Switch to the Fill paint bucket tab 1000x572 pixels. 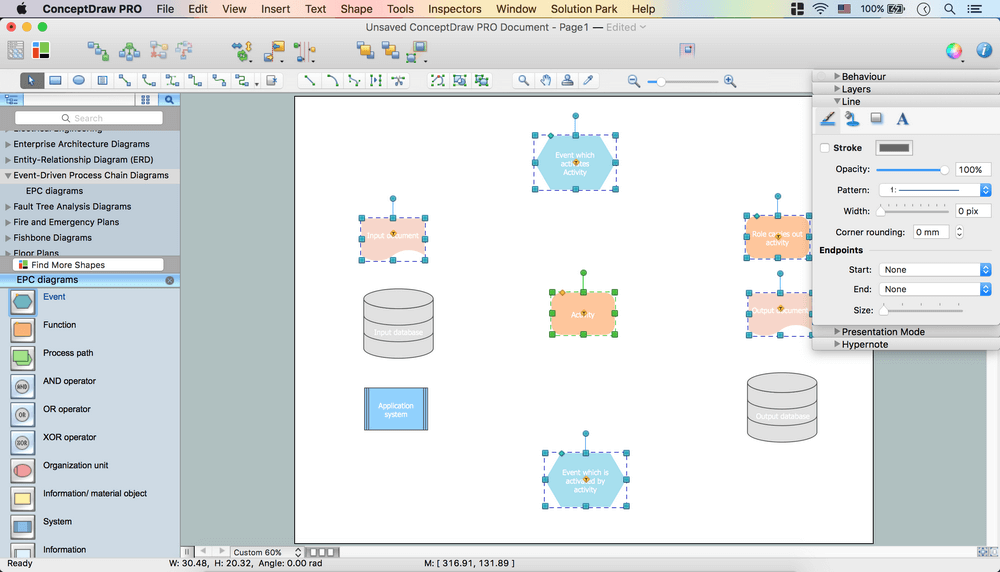click(852, 119)
